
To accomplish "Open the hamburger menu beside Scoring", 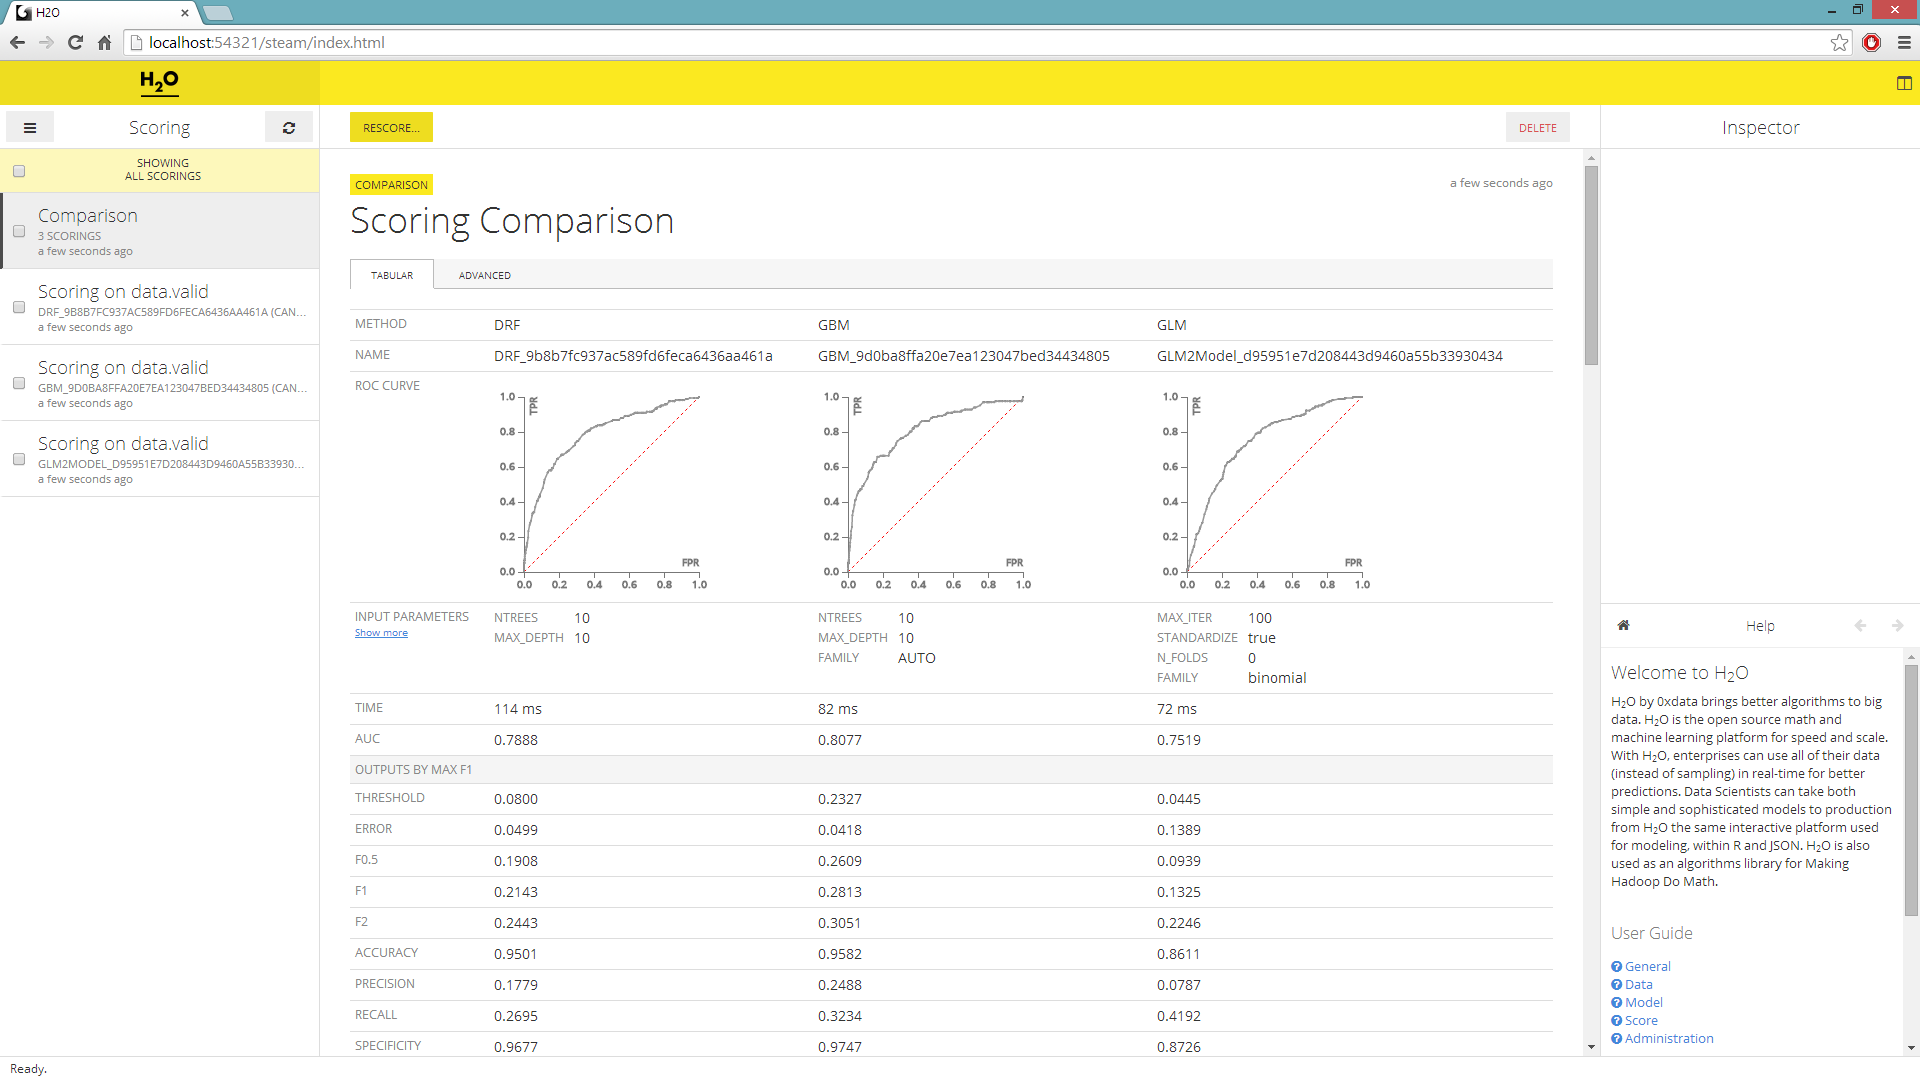I will pyautogui.click(x=30, y=128).
